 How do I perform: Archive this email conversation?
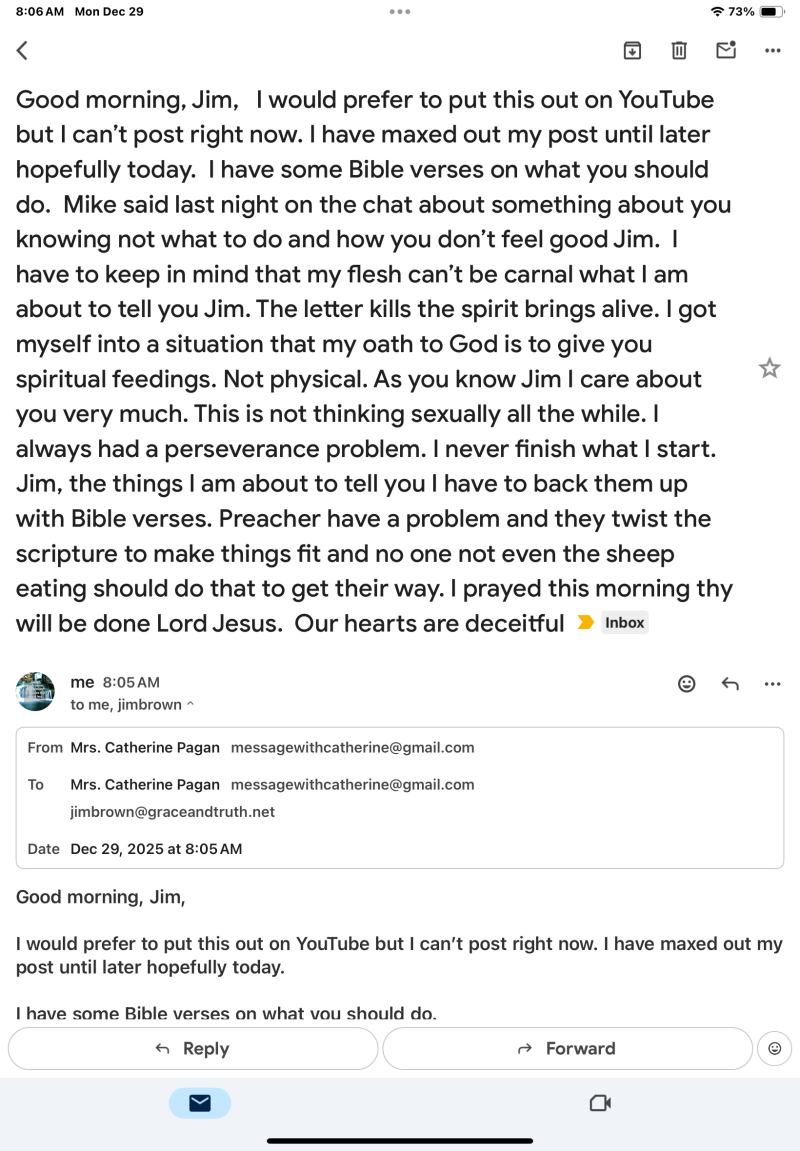pyautogui.click(x=632, y=50)
